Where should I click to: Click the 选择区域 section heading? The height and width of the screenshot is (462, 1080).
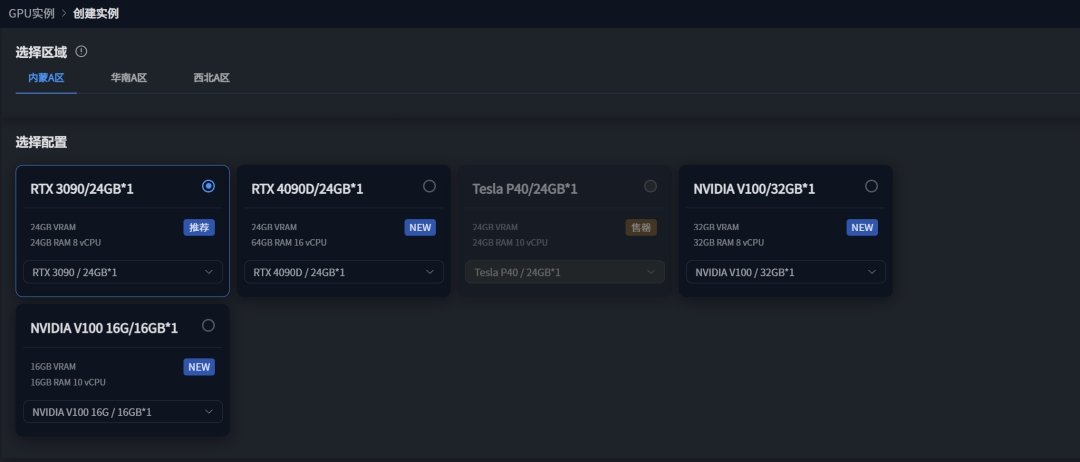pos(41,52)
